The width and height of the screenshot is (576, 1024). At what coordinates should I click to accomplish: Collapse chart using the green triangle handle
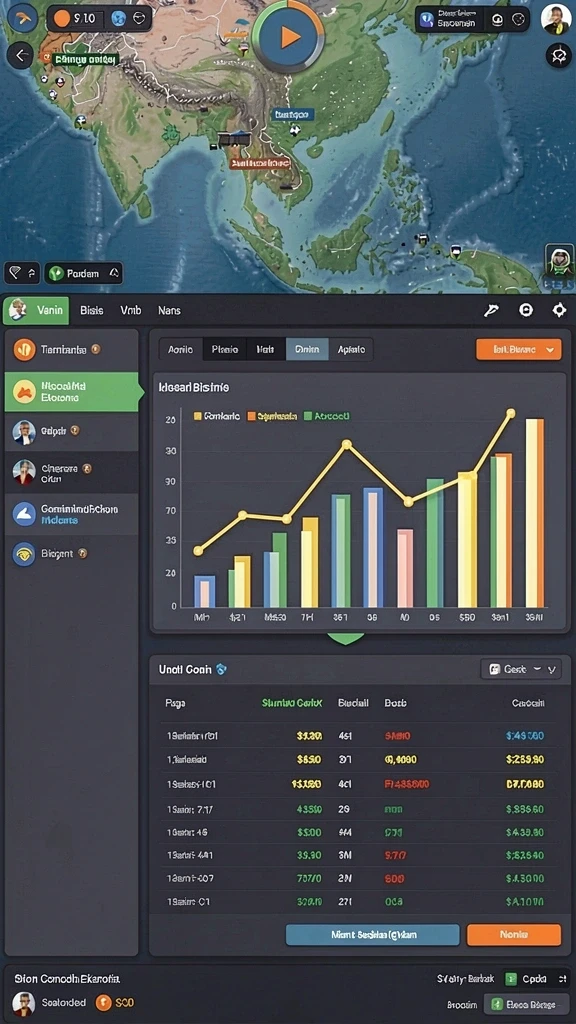pyautogui.click(x=345, y=638)
